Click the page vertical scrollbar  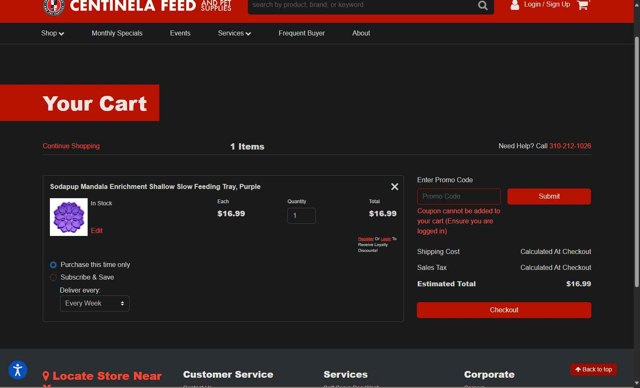636,161
